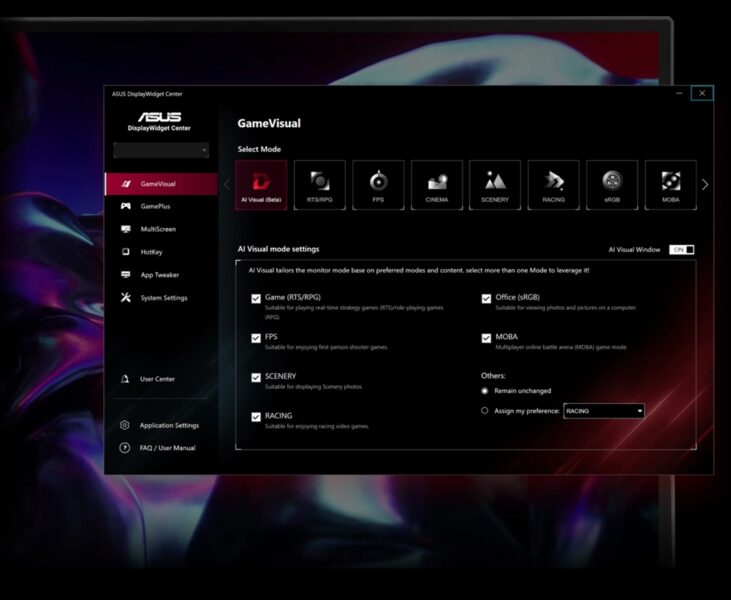This screenshot has height=600, width=731.
Task: Go to the HotKey section
Action: [161, 252]
